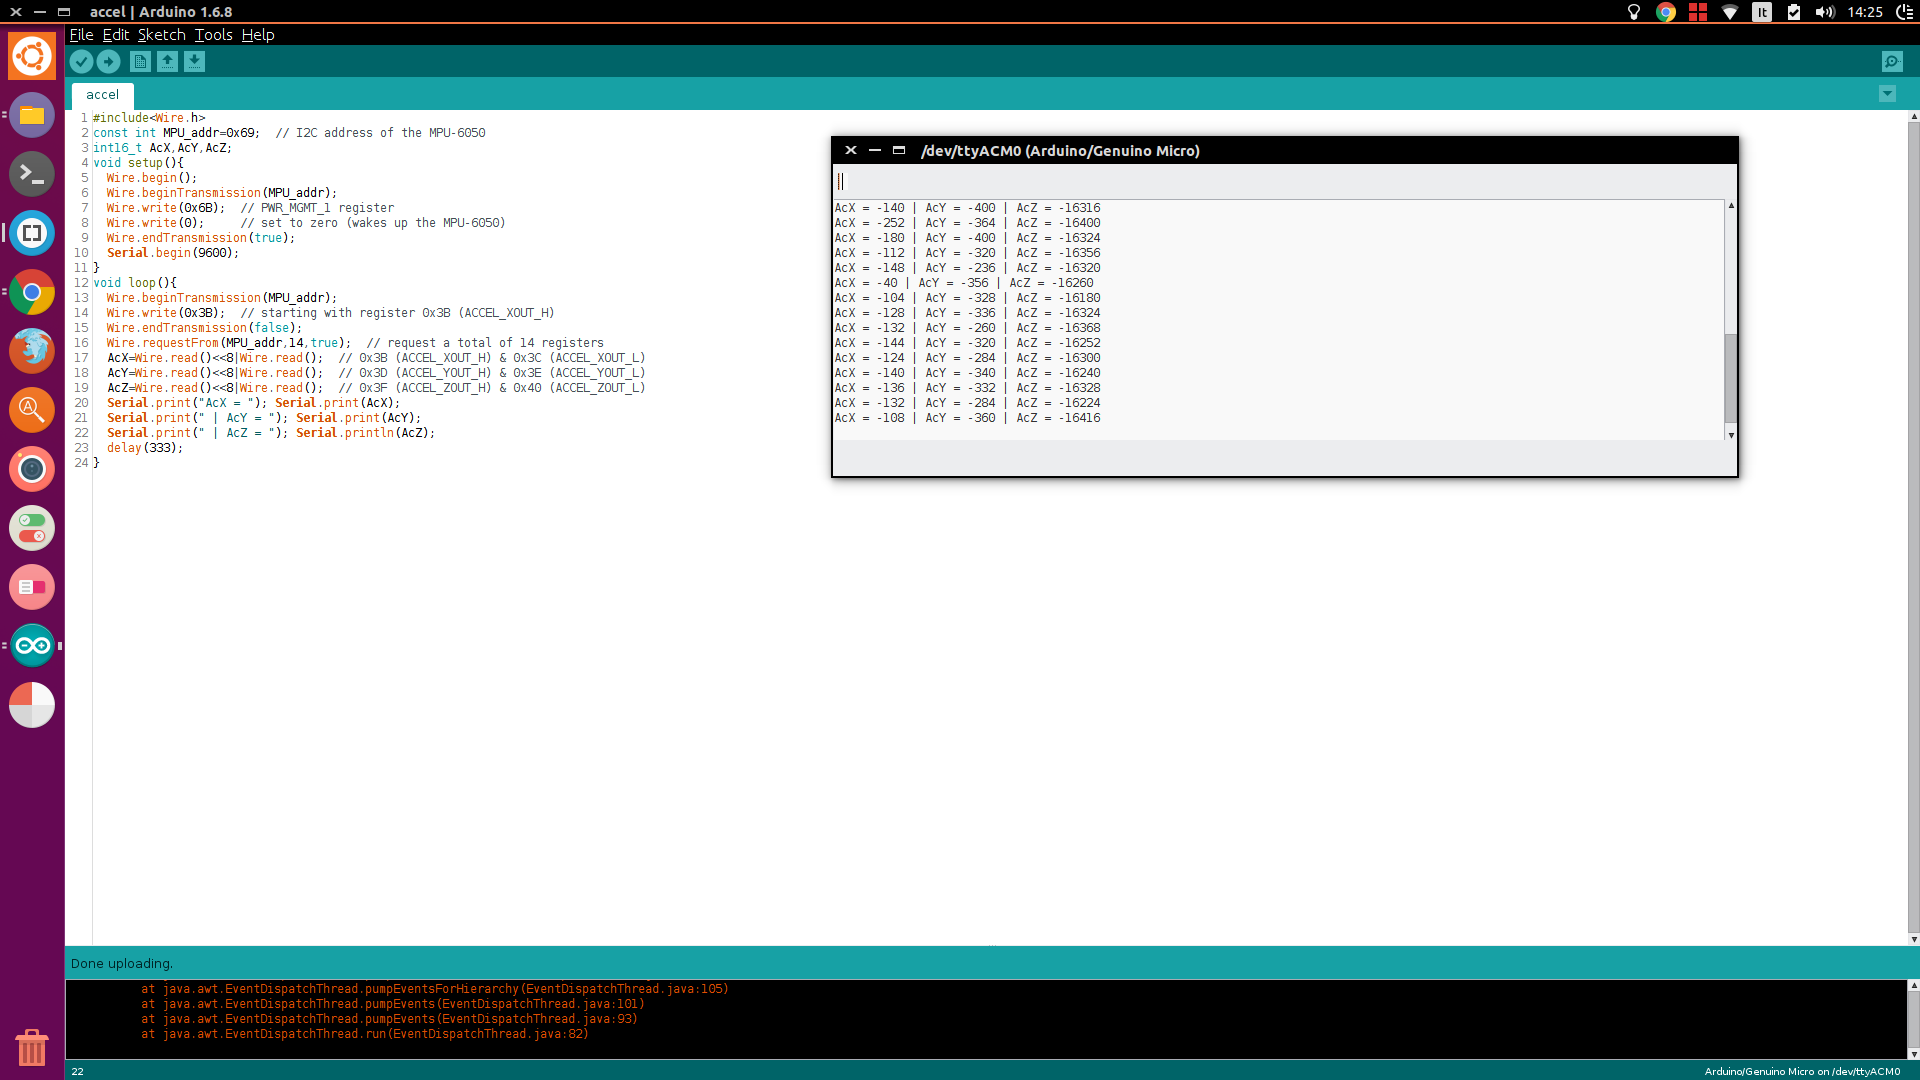Open the Trash icon in the dock
This screenshot has height=1080, width=1920.
tap(32, 1047)
